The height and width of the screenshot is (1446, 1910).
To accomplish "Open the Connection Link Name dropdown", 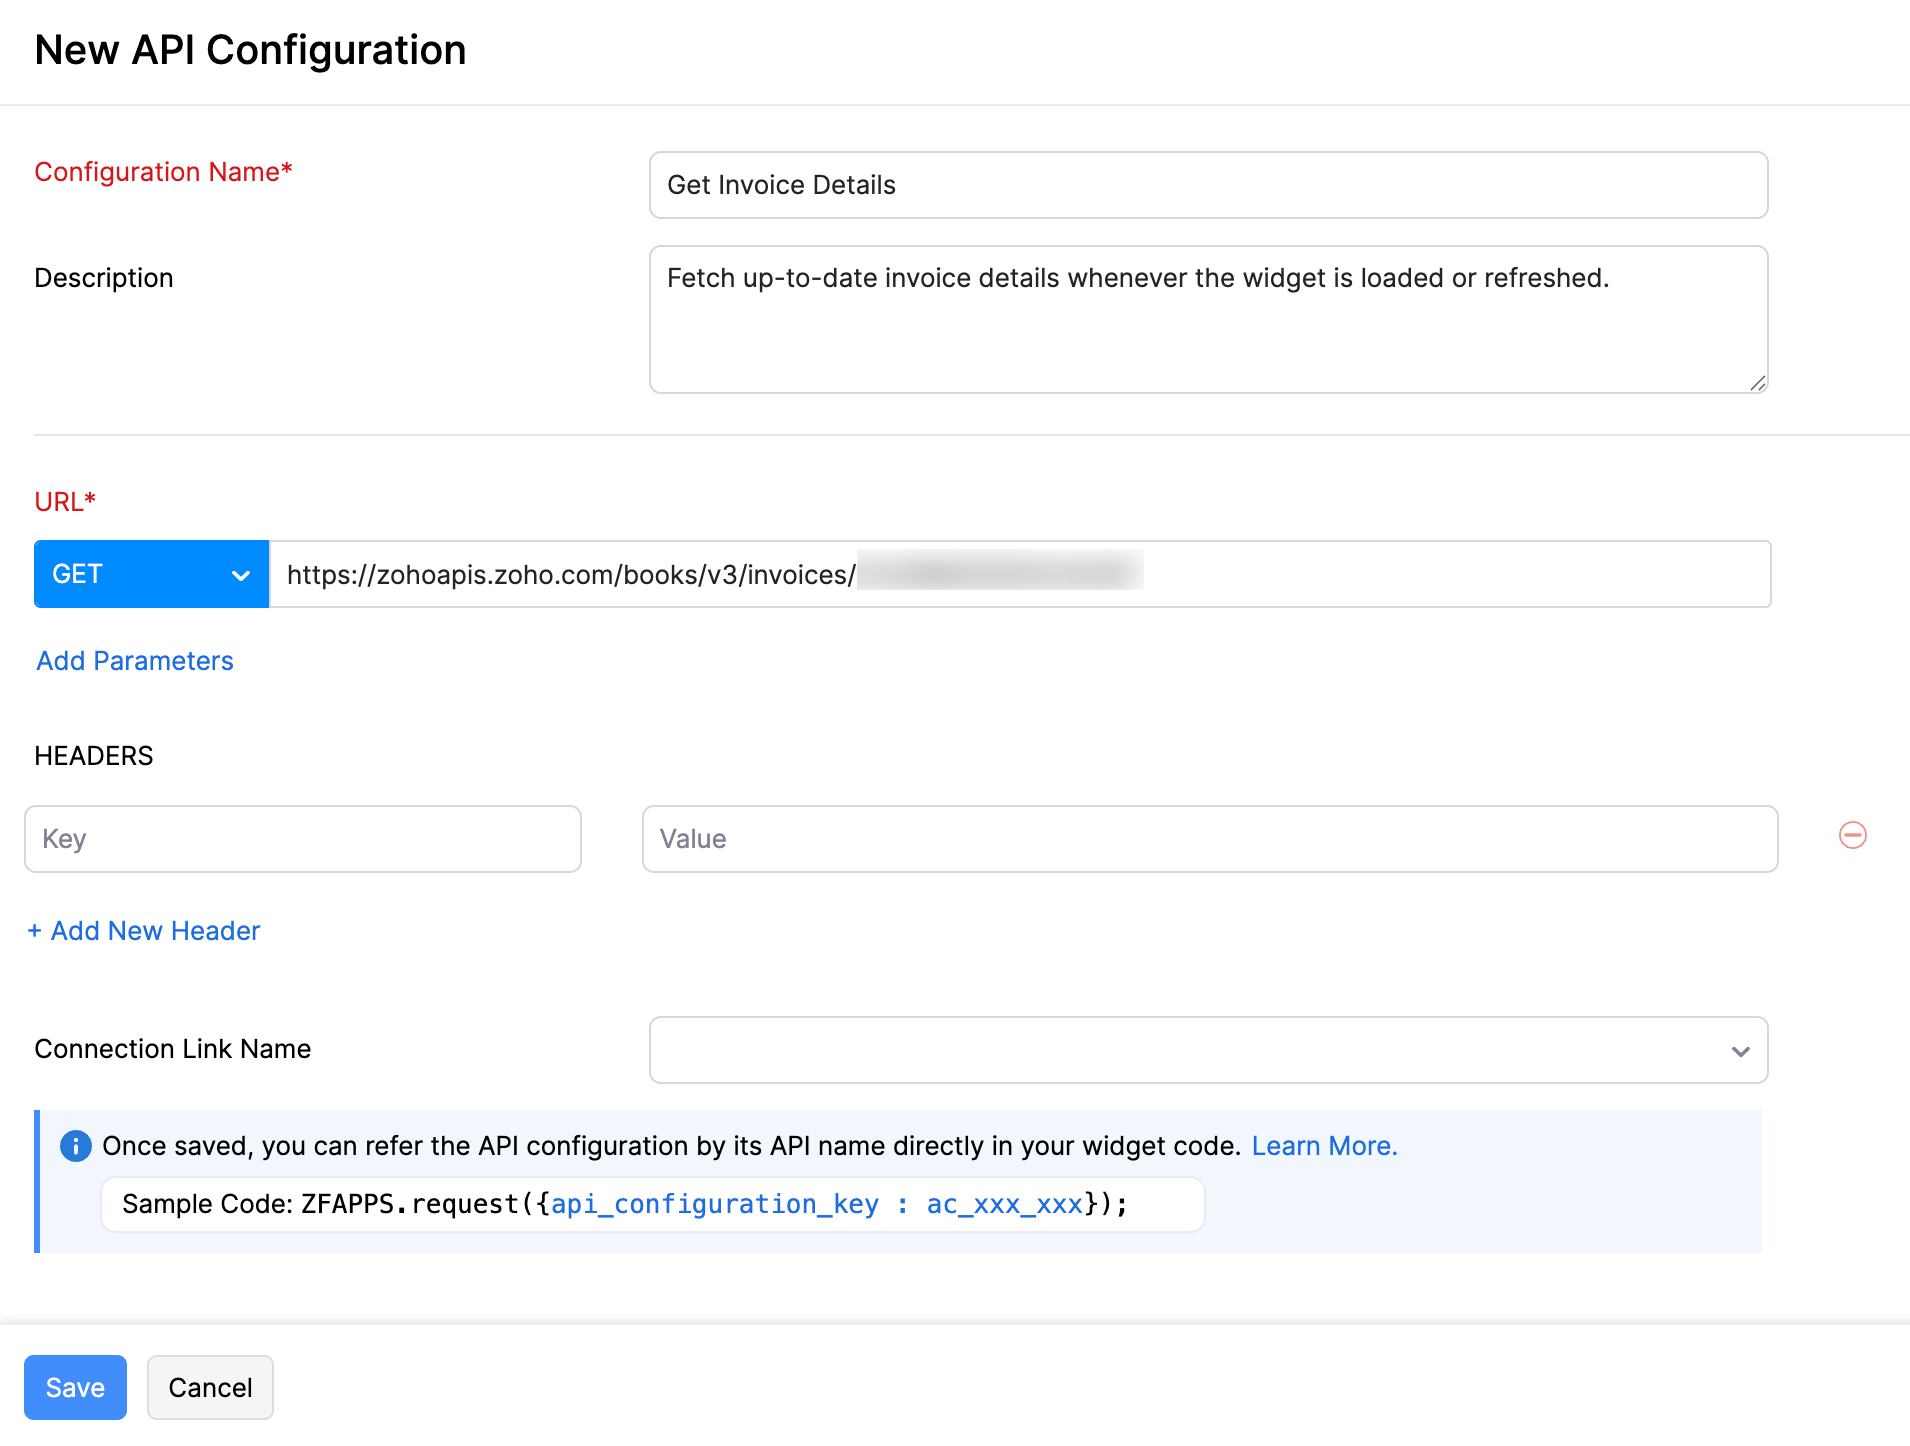I will (1207, 1050).
